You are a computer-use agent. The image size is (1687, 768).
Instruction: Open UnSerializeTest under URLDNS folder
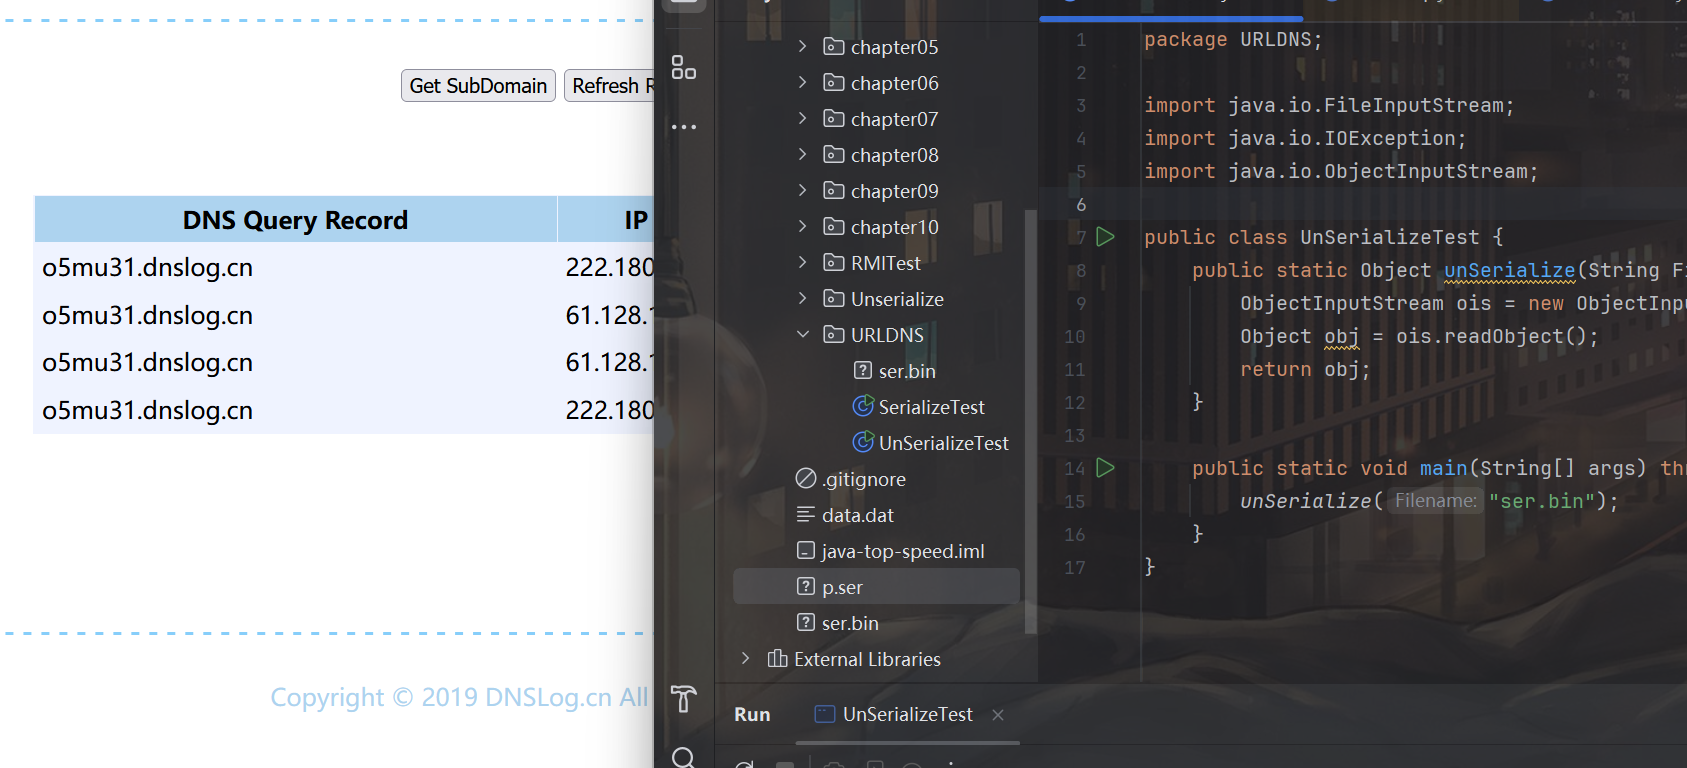click(943, 443)
